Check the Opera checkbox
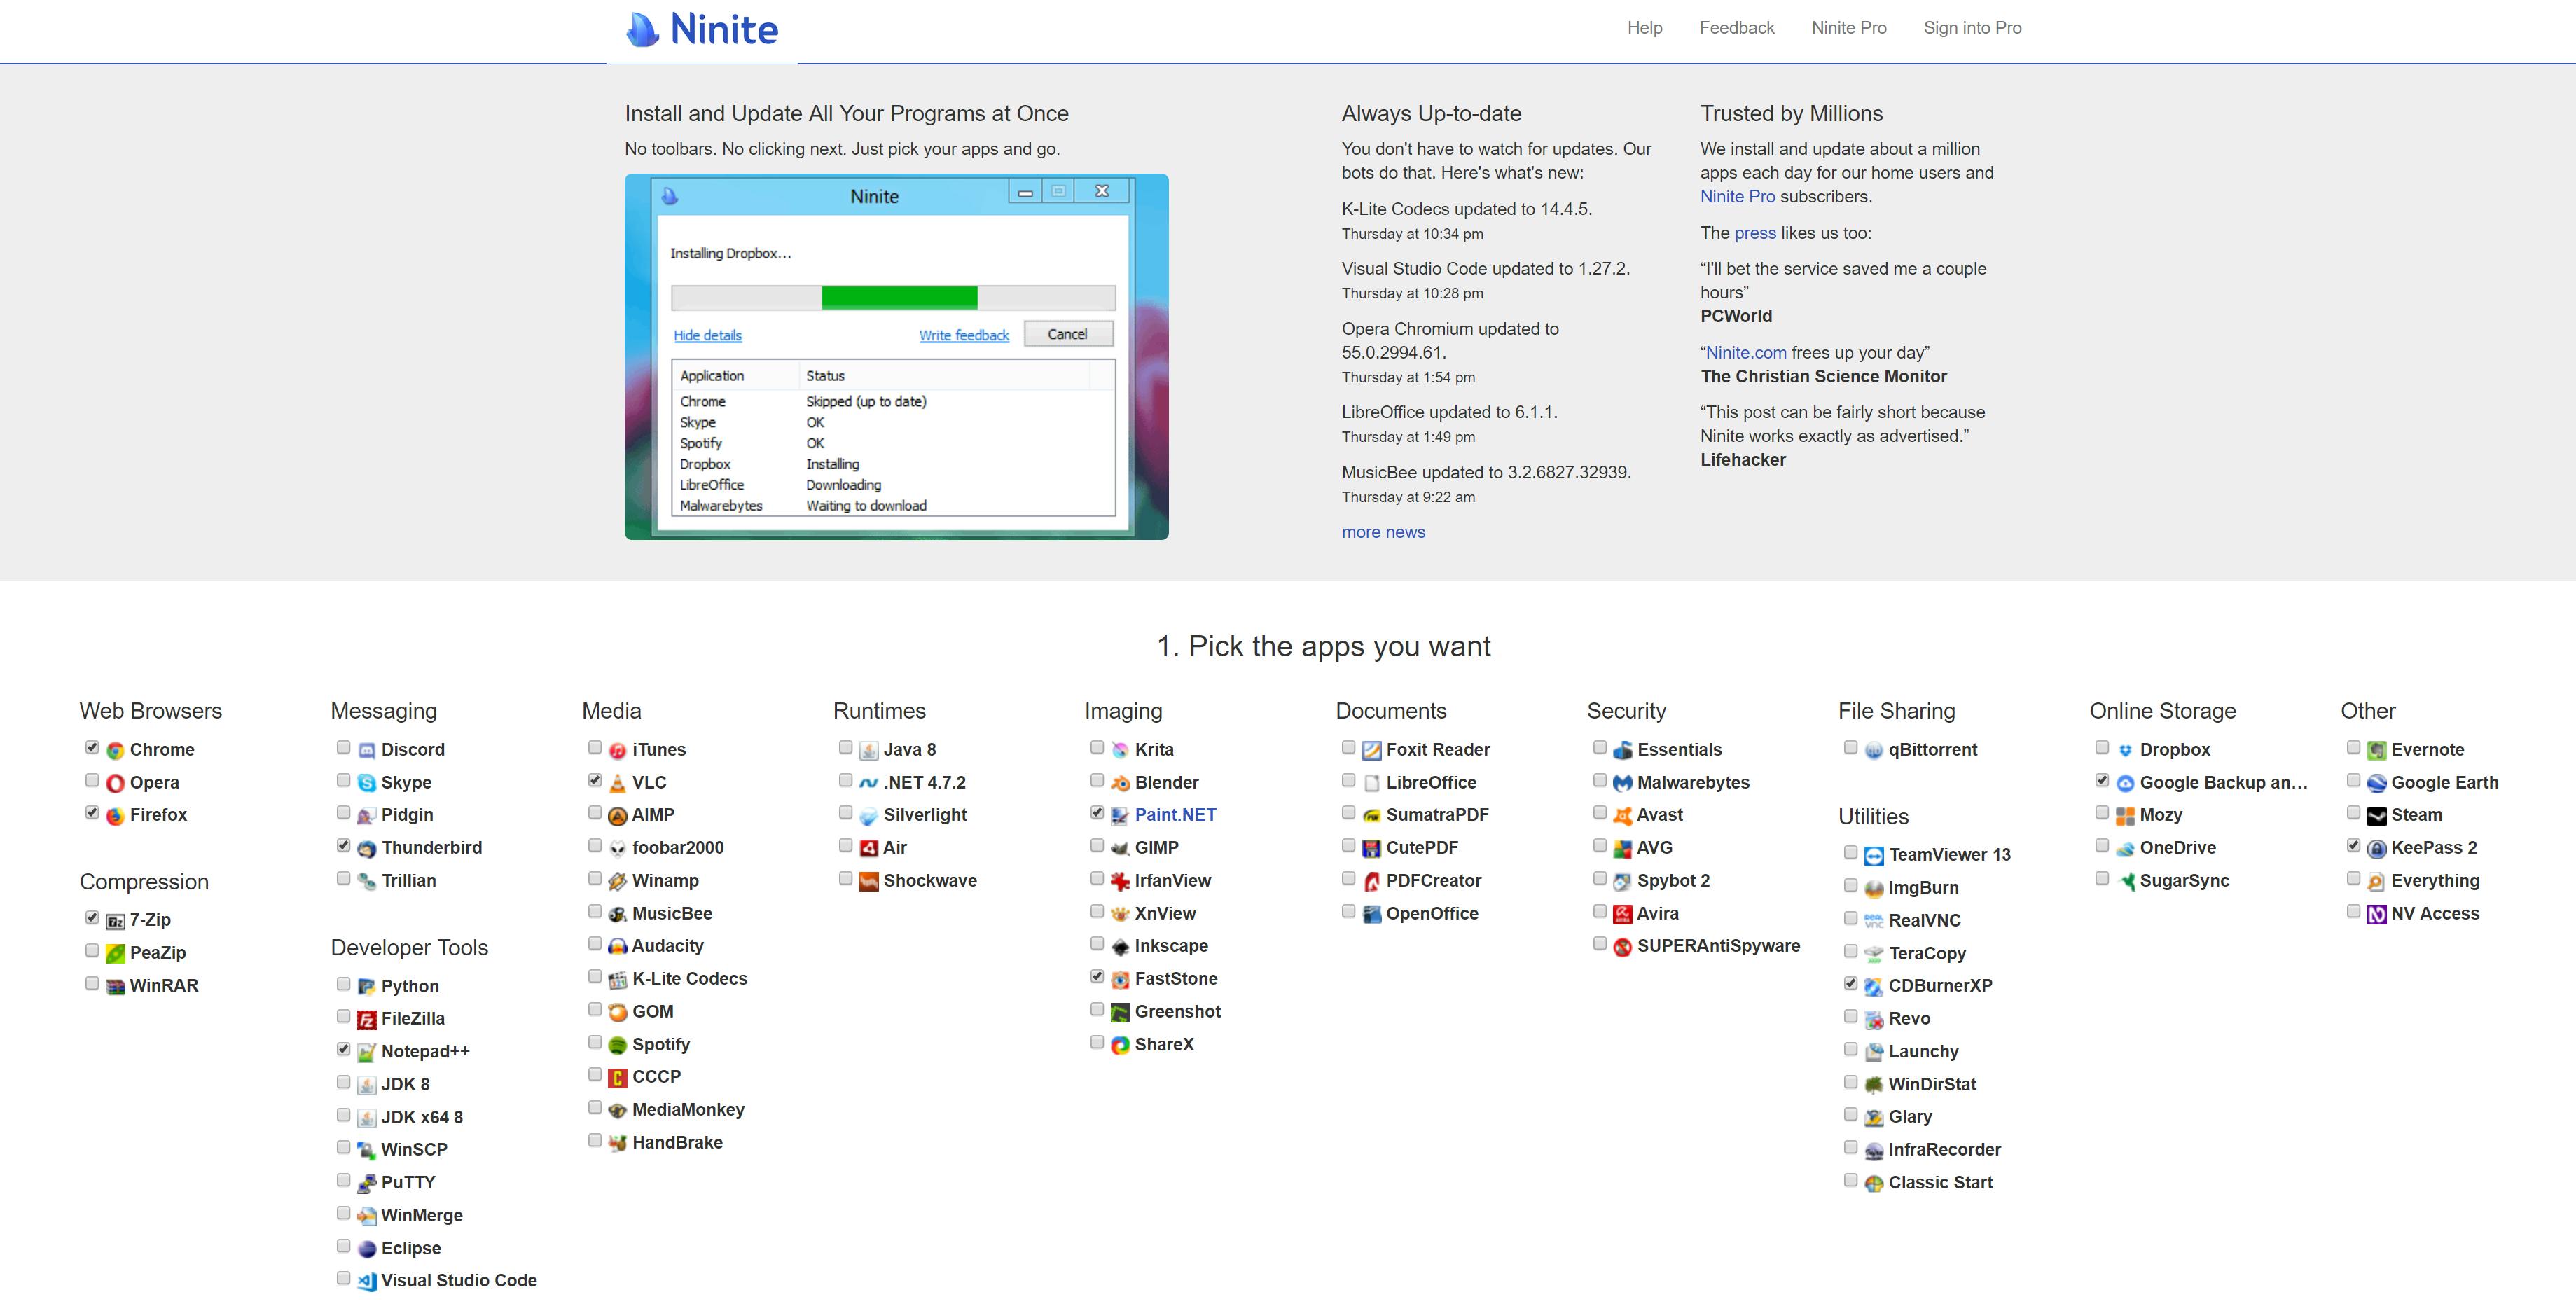The image size is (2576, 1304). pos(92,781)
